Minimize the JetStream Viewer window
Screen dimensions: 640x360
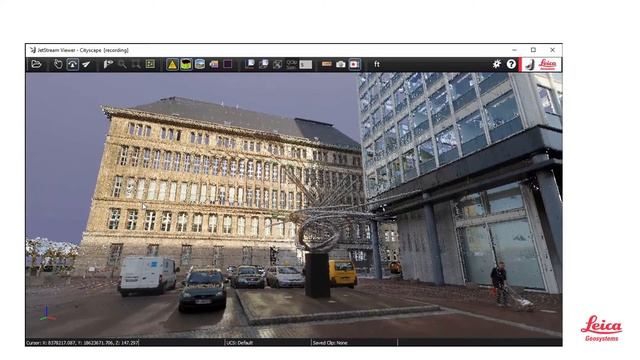click(x=514, y=50)
